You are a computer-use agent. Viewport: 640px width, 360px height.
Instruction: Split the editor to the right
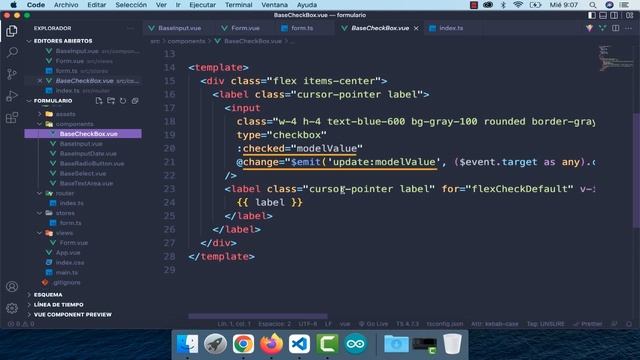click(x=616, y=28)
